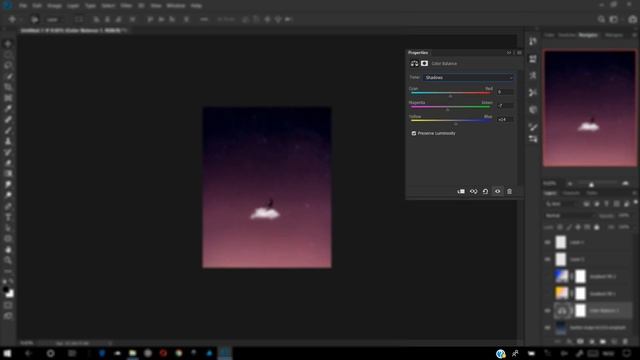Click the Color Balance adjustment icon in Properties
This screenshot has width=640, height=360.
(x=414, y=63)
